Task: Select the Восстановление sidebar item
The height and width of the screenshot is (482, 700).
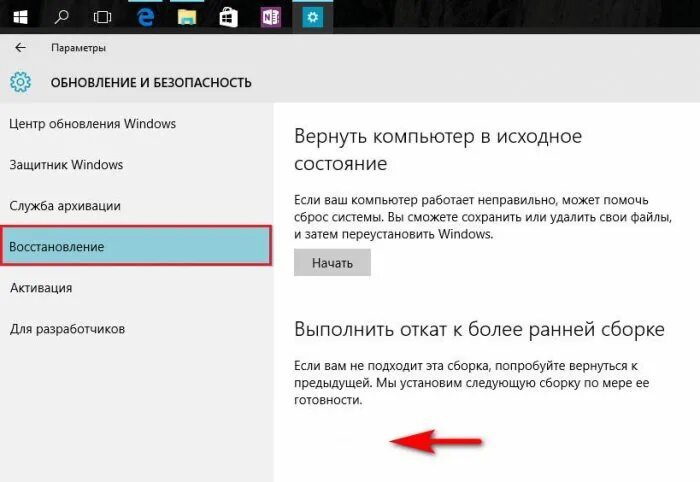Action: 136,245
